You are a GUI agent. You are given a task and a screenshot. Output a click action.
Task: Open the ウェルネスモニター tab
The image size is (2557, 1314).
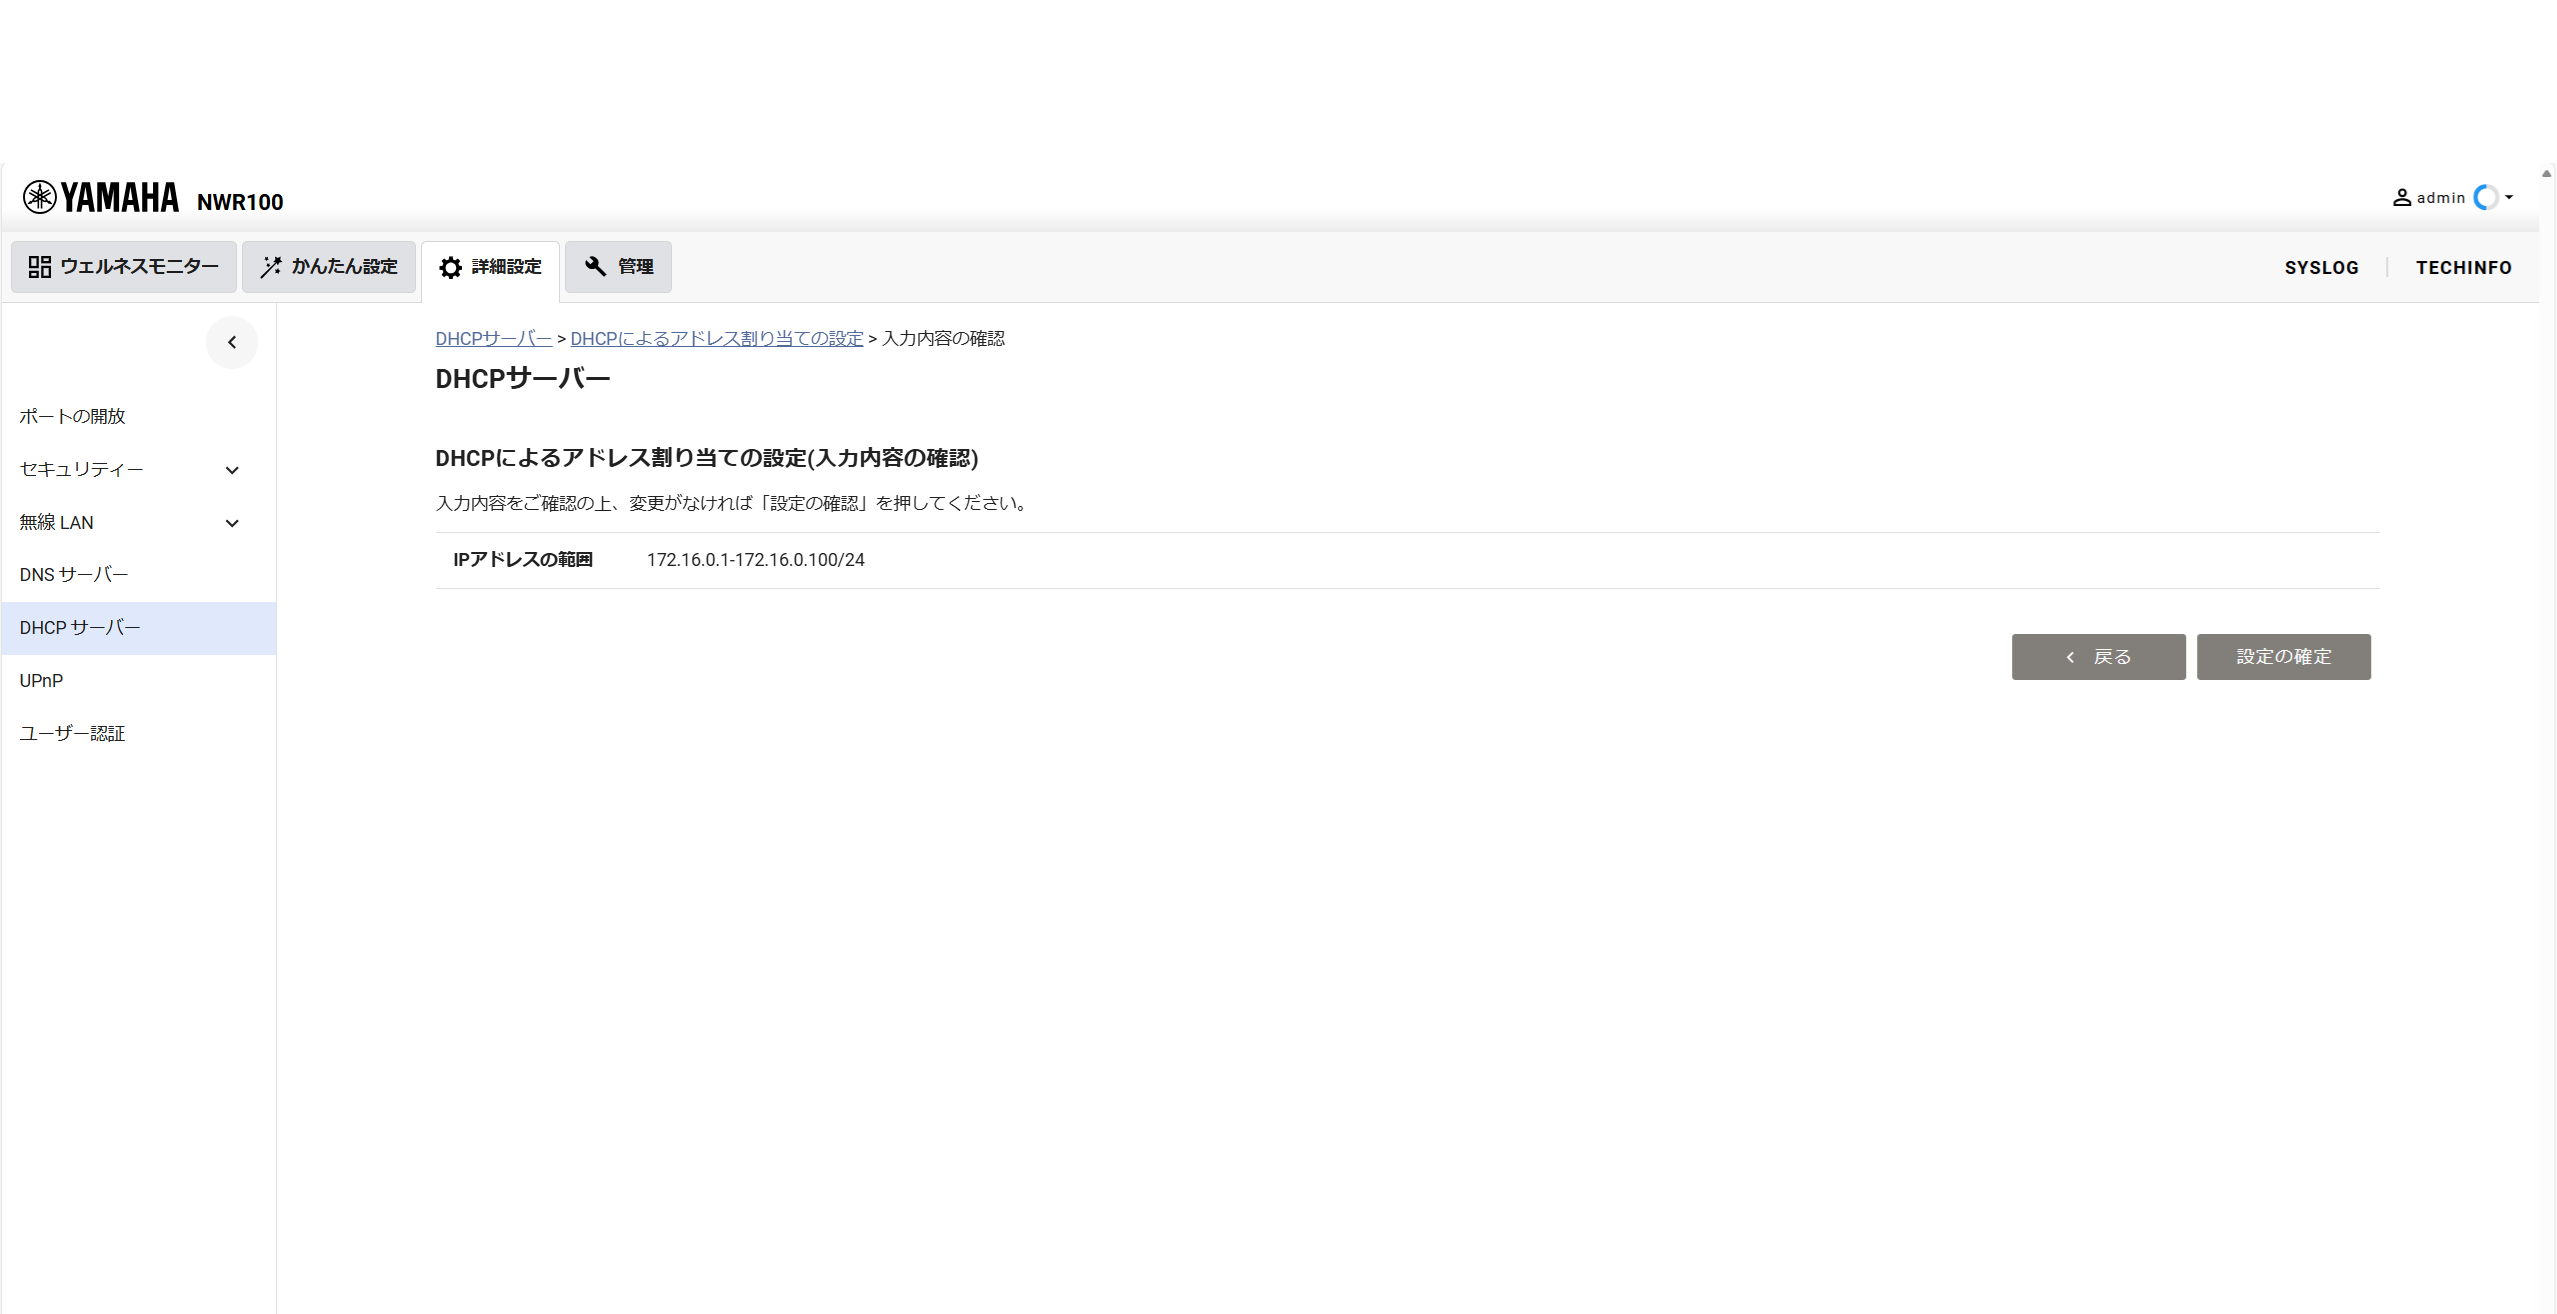pyautogui.click(x=124, y=267)
